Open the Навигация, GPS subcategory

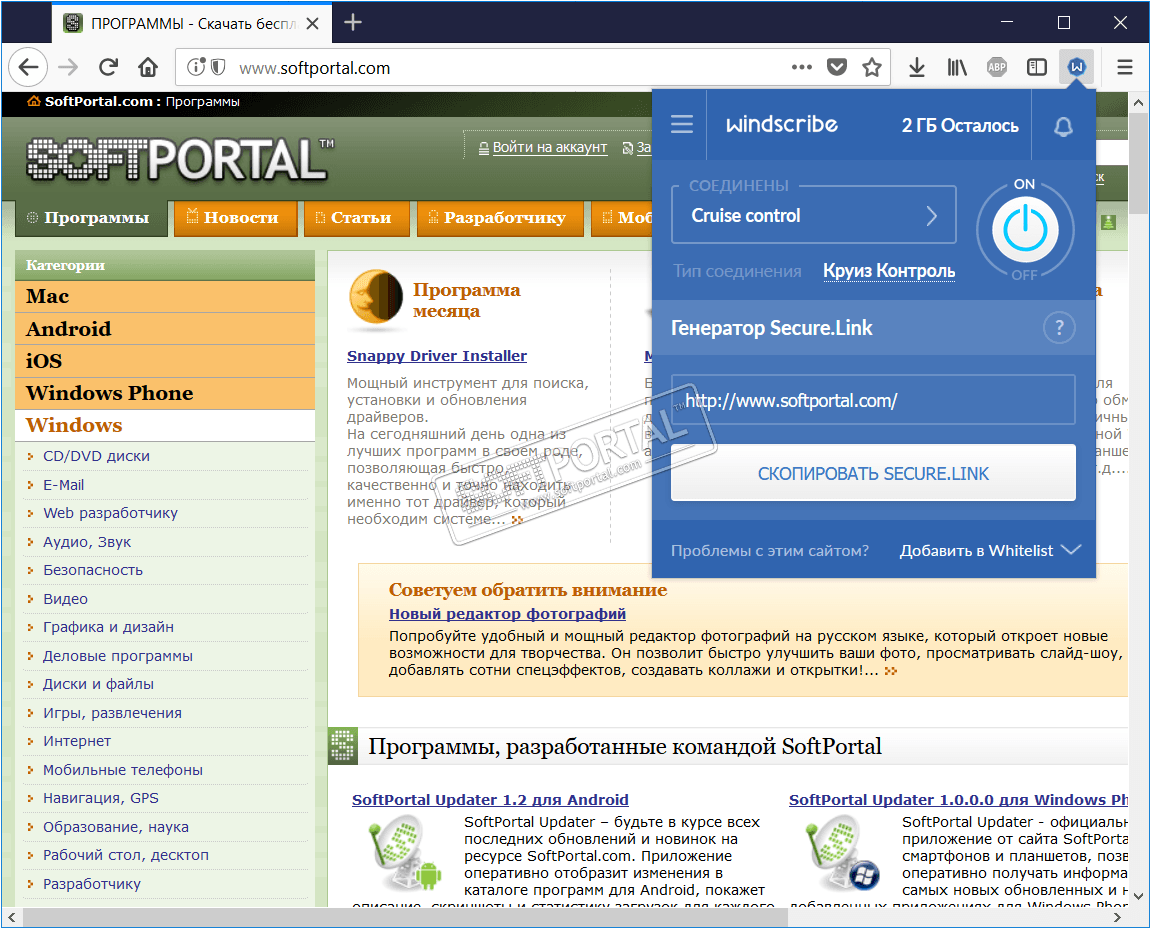[100, 798]
